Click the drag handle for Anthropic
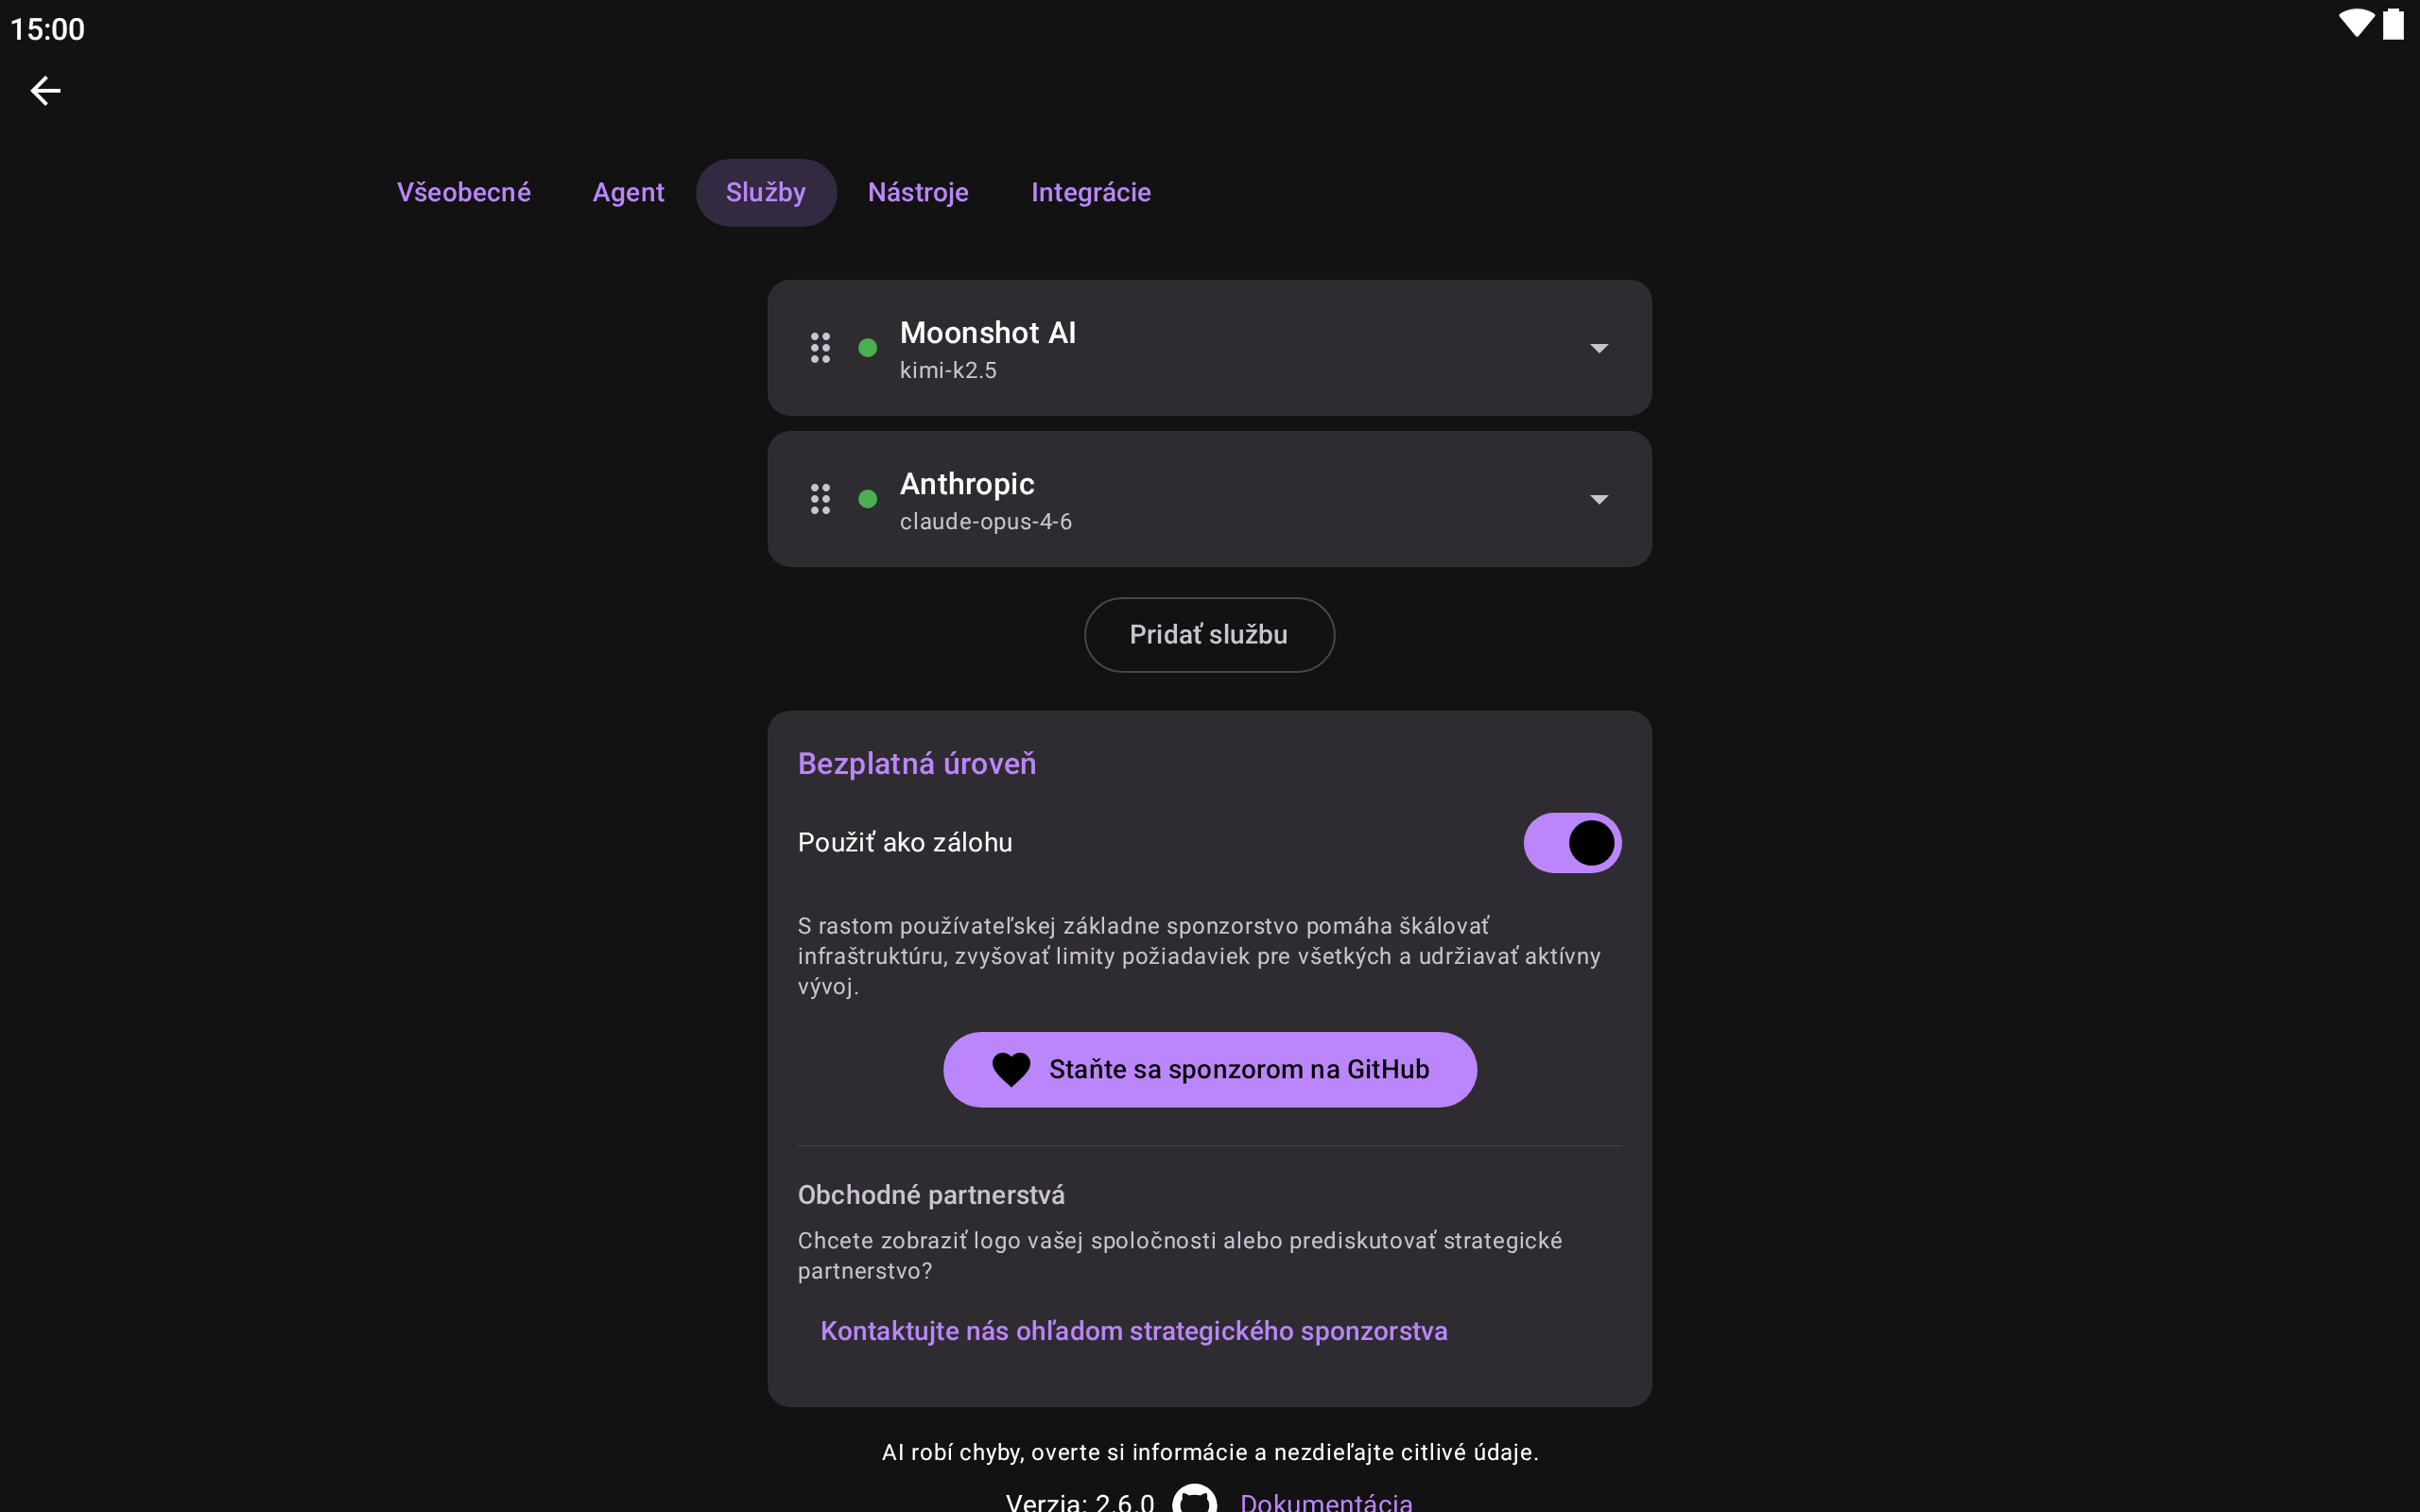This screenshot has width=2420, height=1512. tap(820, 499)
